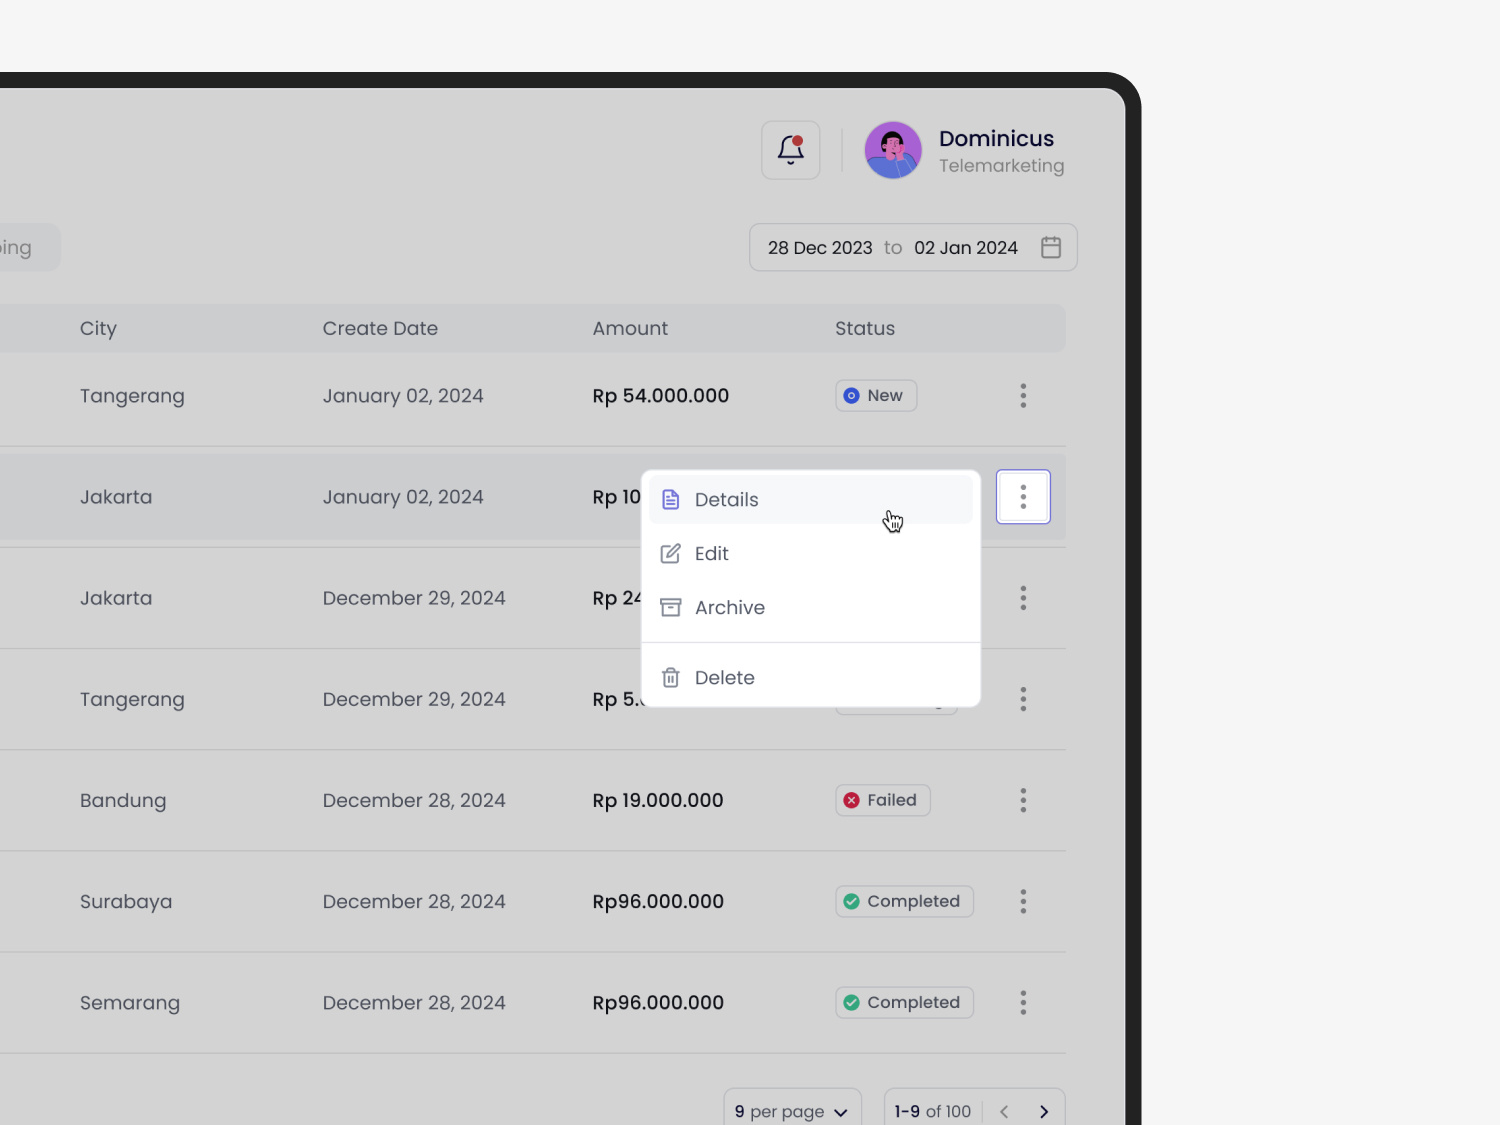
Task: Open the three-dot menu on the Surabaya row
Action: (1023, 901)
